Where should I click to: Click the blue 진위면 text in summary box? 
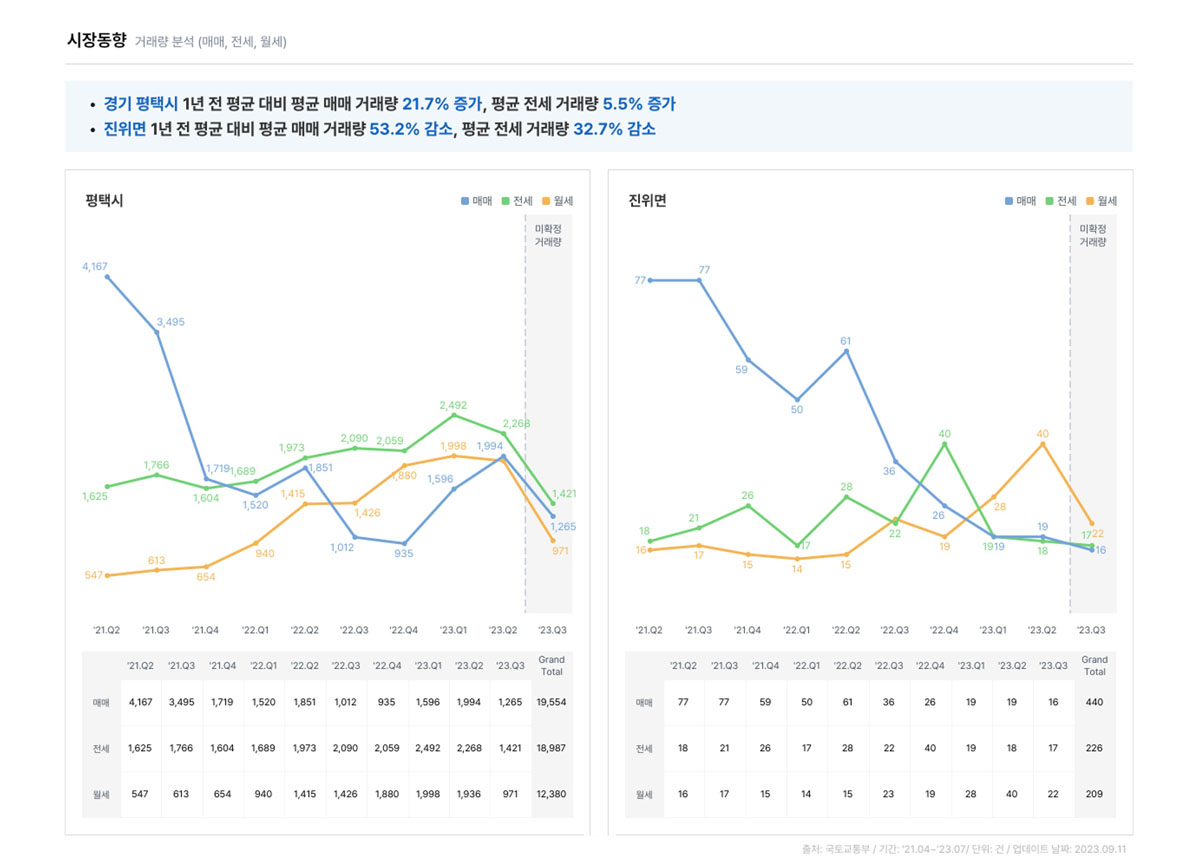coord(124,129)
